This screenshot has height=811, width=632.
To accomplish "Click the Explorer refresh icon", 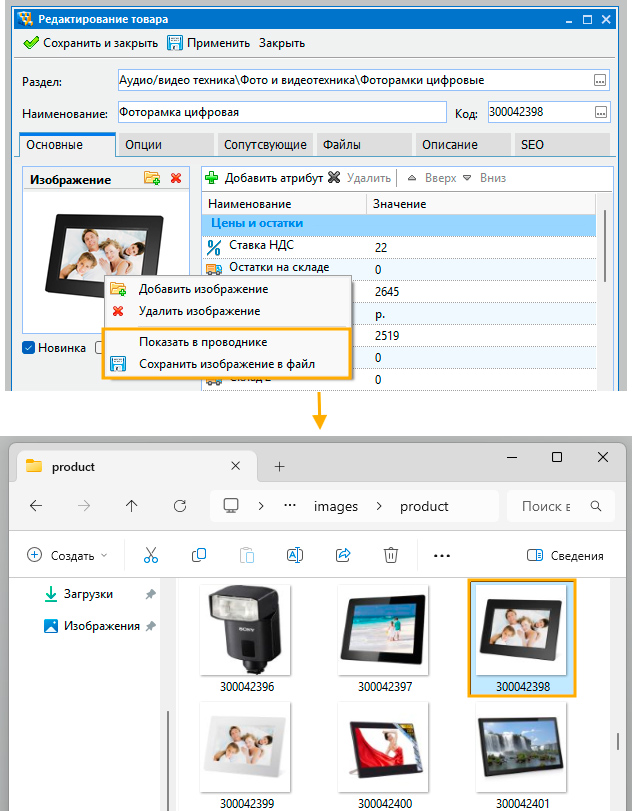I will (179, 506).
